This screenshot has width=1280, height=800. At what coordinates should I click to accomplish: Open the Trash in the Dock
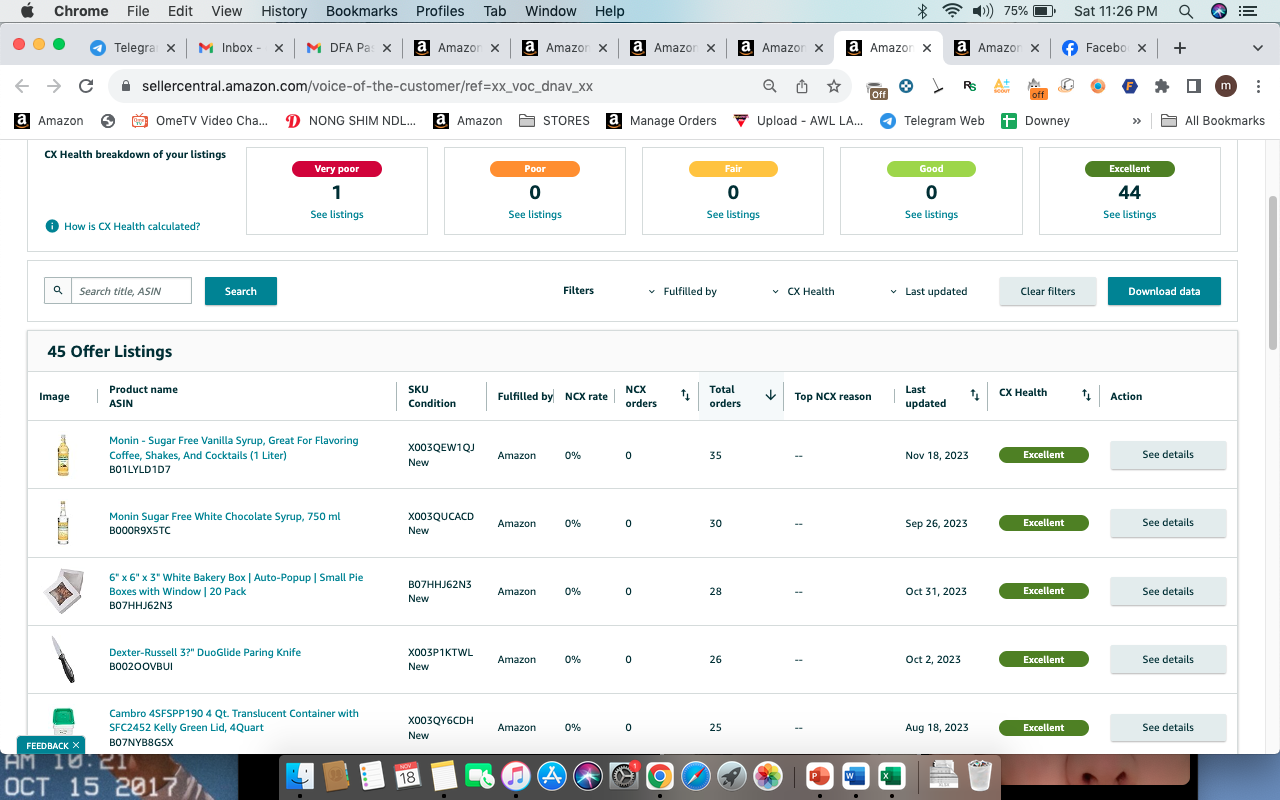point(980,775)
